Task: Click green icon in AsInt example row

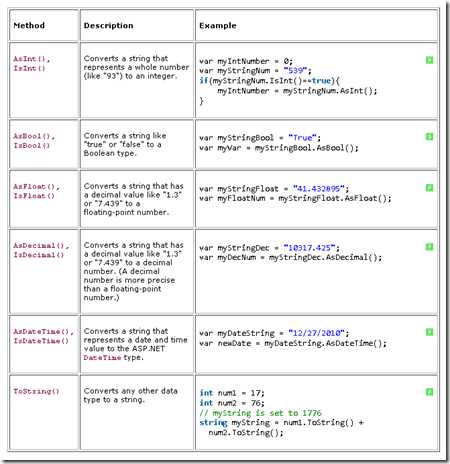Action: [x=429, y=60]
